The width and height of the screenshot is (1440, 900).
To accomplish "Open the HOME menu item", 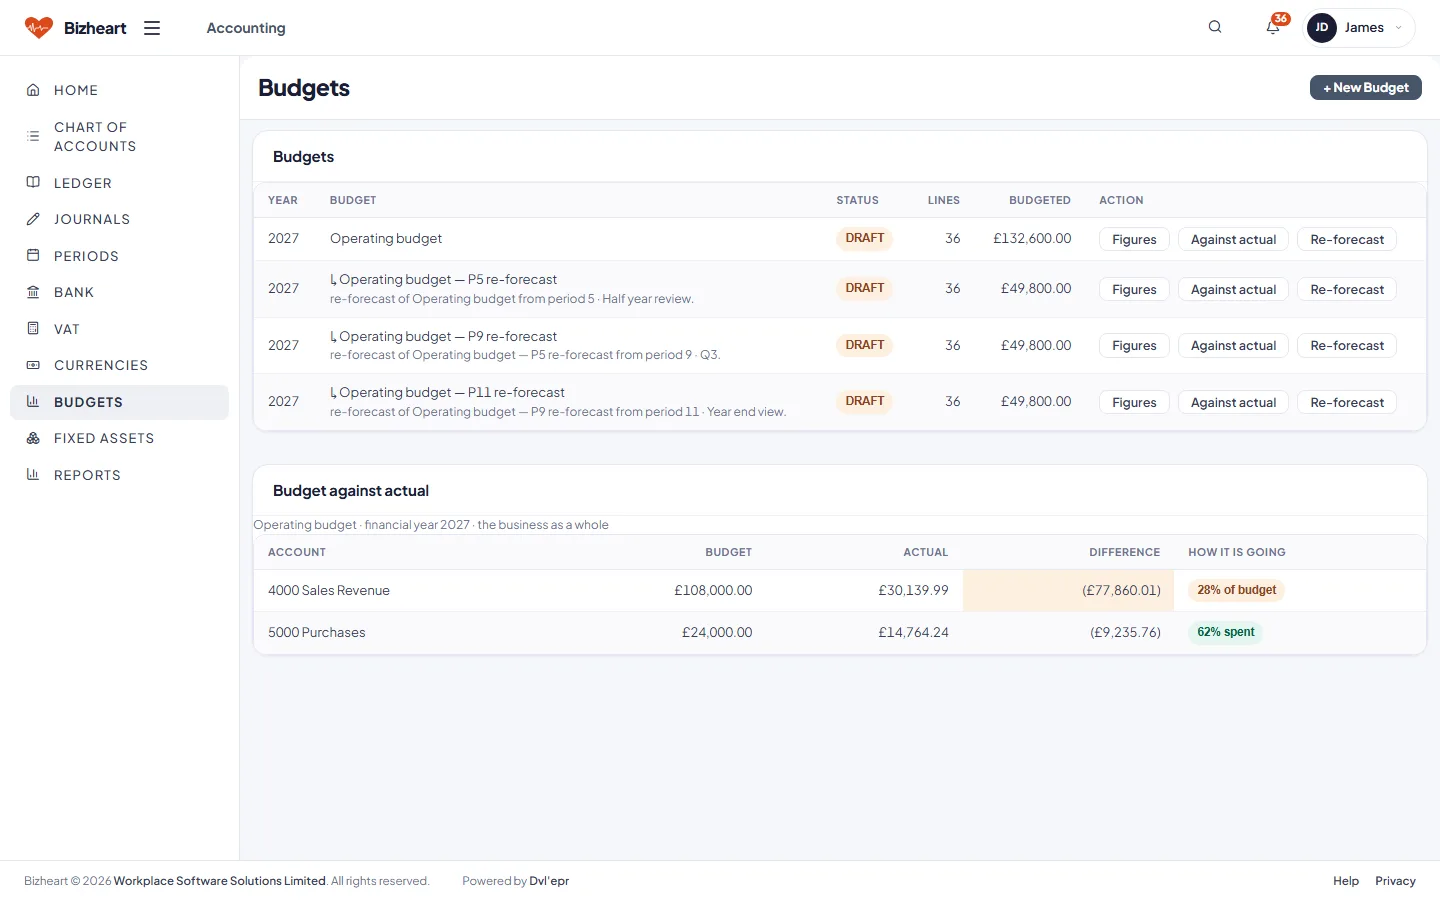I will click(119, 90).
